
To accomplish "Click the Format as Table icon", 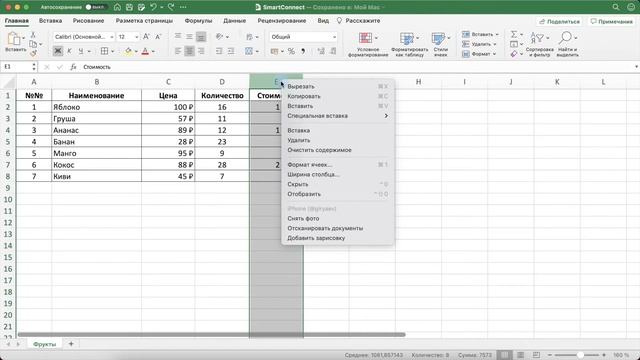I will [407, 39].
